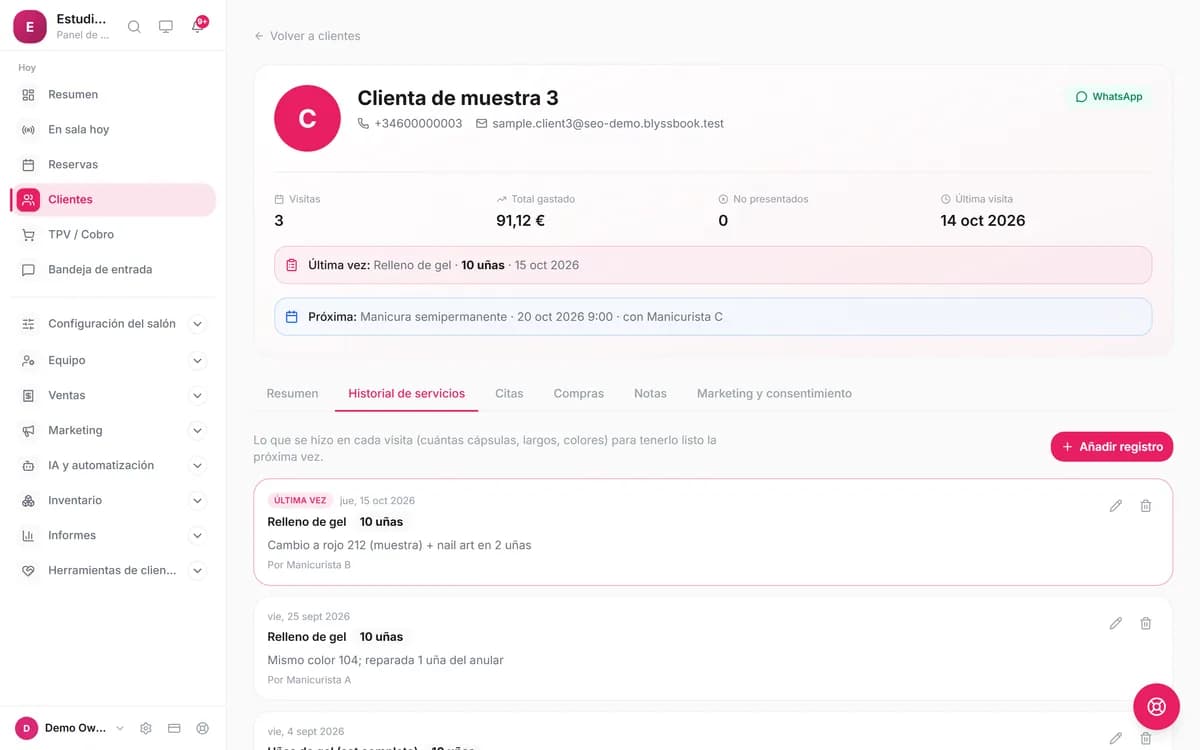Delete the 4 sept 2026 record
The height and width of the screenshot is (750, 1200).
point(1146,738)
